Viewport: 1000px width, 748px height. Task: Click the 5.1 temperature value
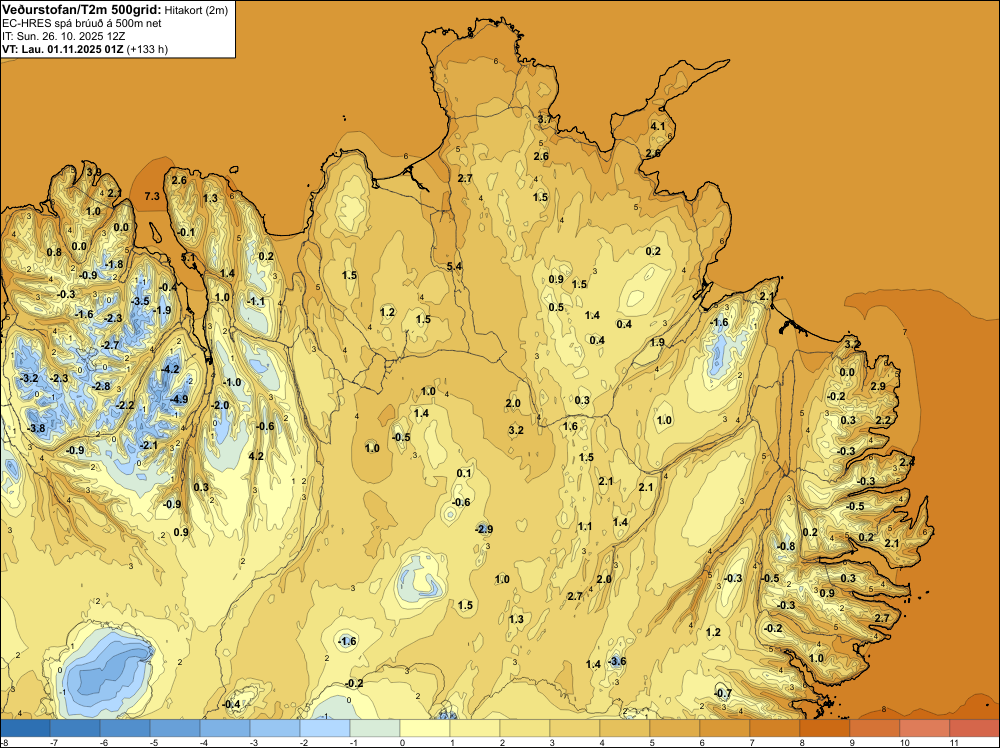click(189, 258)
